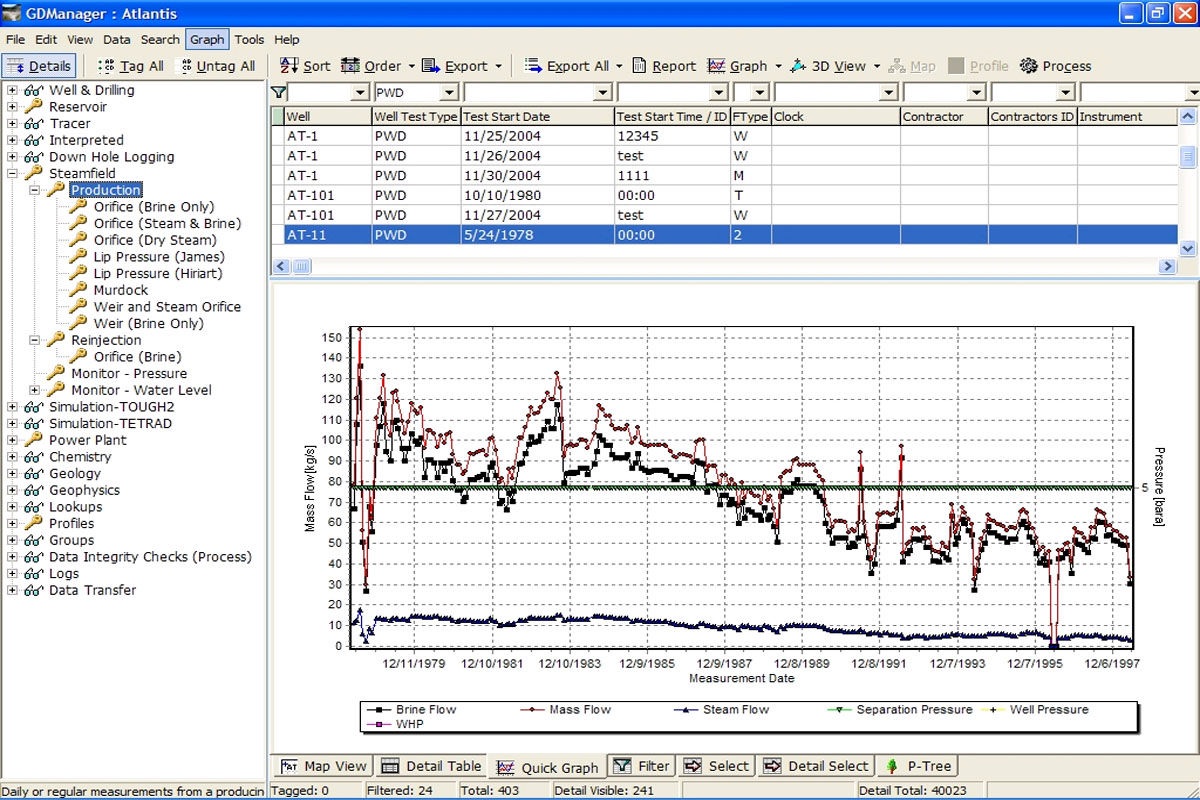
Task: Click the table's horizontal scrollbar
Action: pos(700,267)
